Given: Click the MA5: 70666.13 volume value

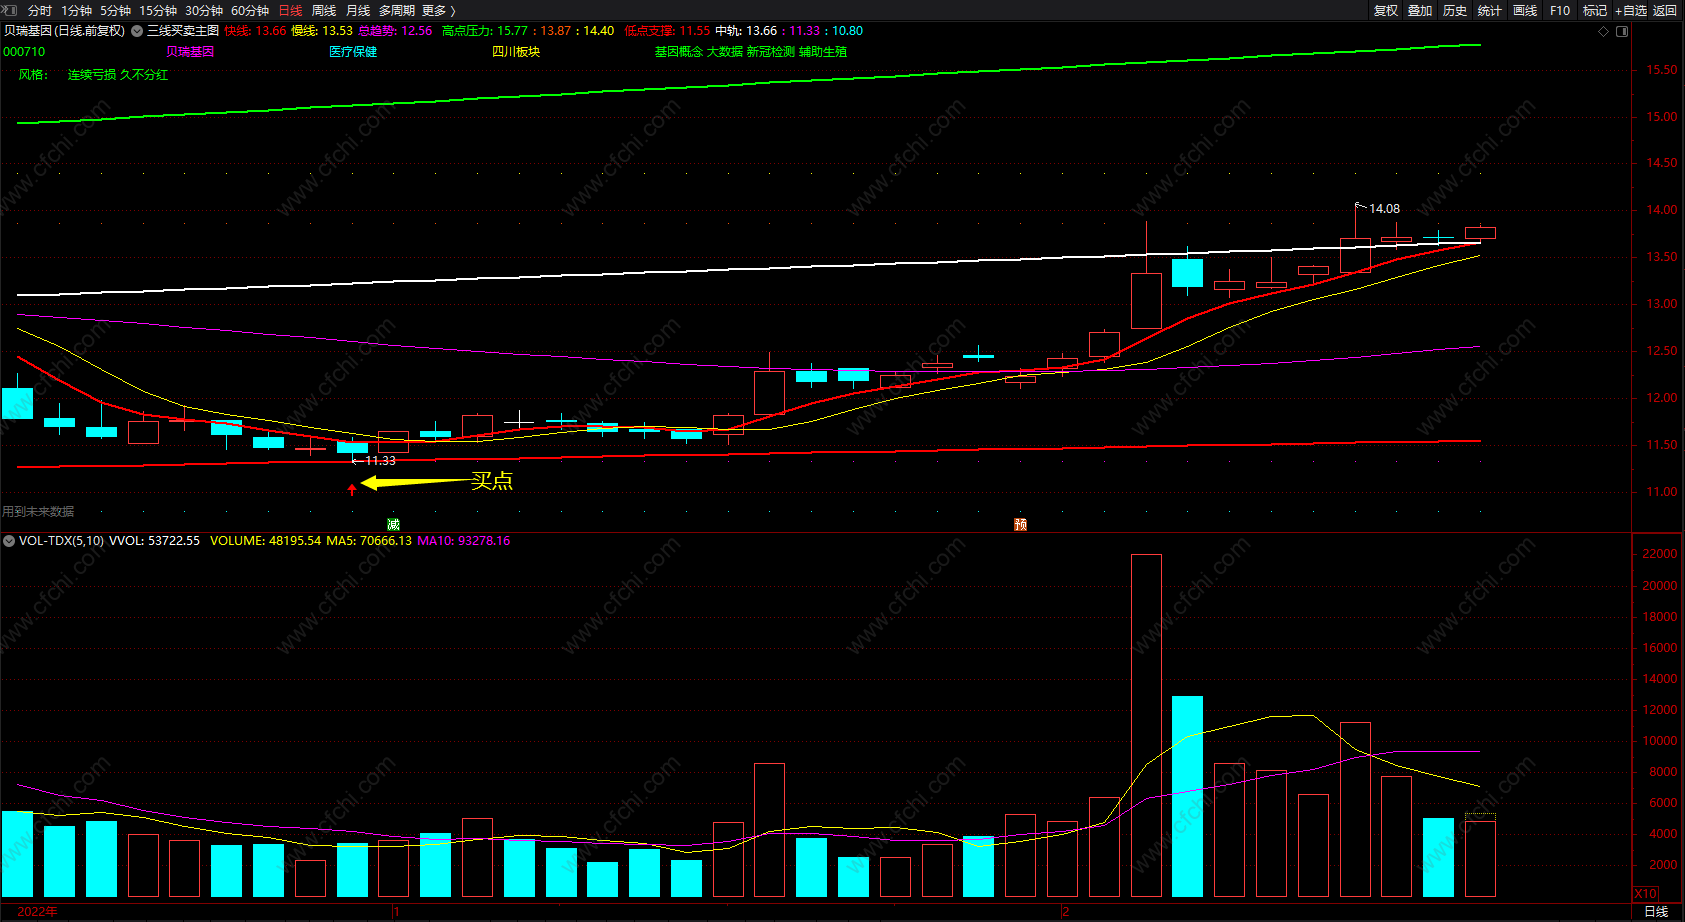Looking at the screenshot, I should (369, 541).
